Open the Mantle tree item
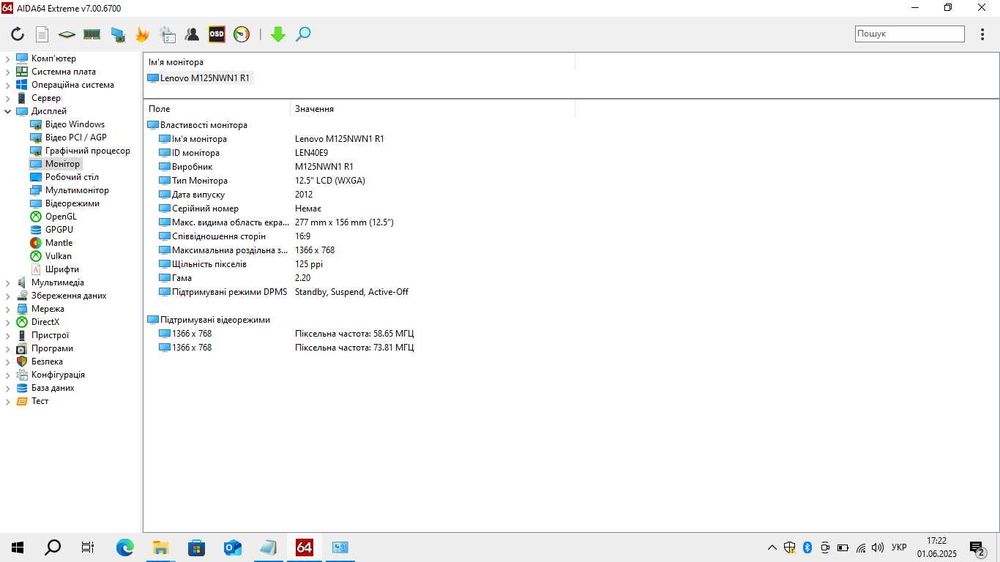The width and height of the screenshot is (1000, 562). (59, 243)
